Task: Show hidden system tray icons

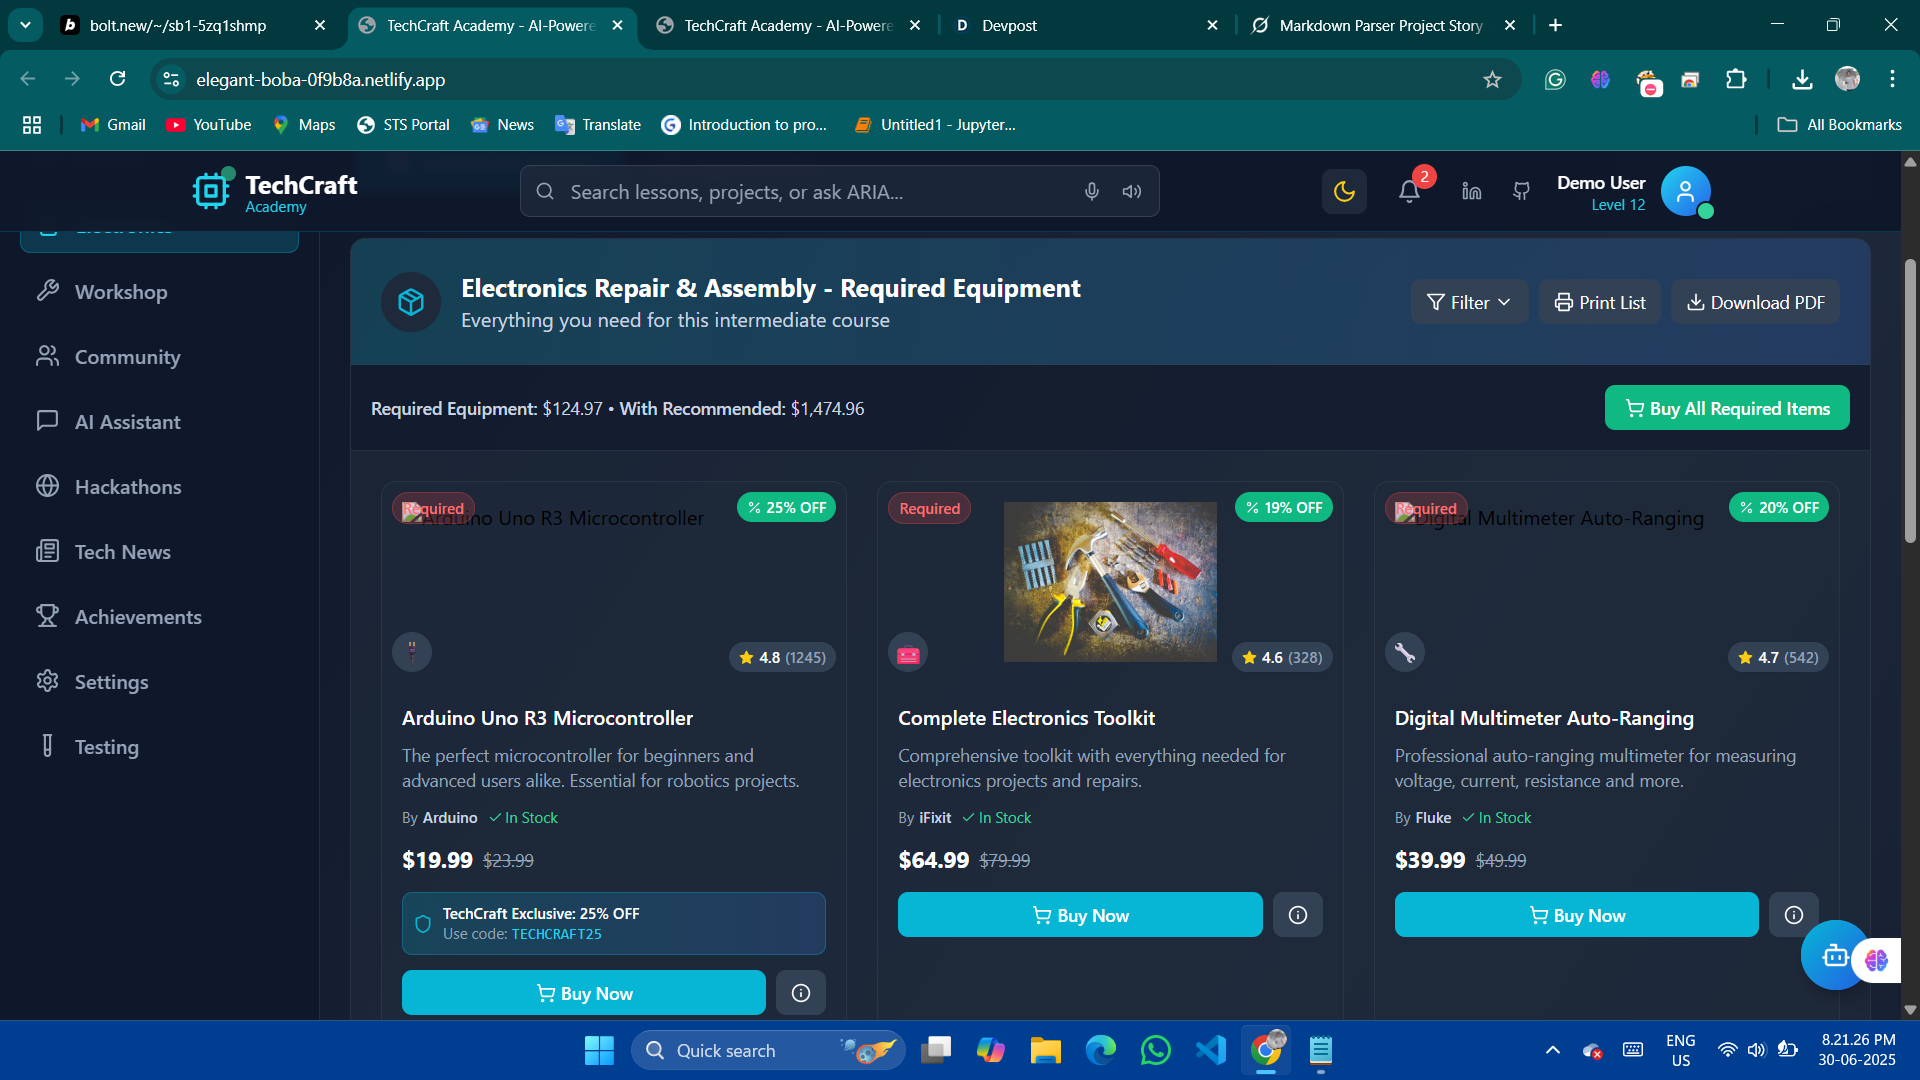Action: 1552,1050
